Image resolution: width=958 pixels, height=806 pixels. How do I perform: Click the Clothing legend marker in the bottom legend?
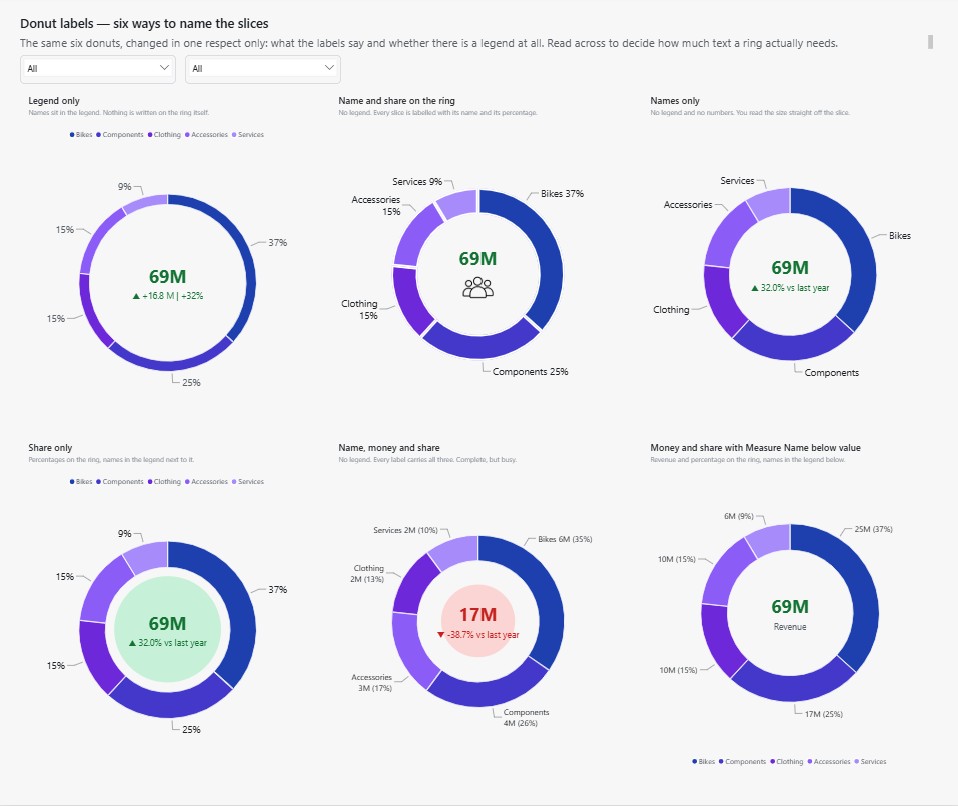pos(772,761)
